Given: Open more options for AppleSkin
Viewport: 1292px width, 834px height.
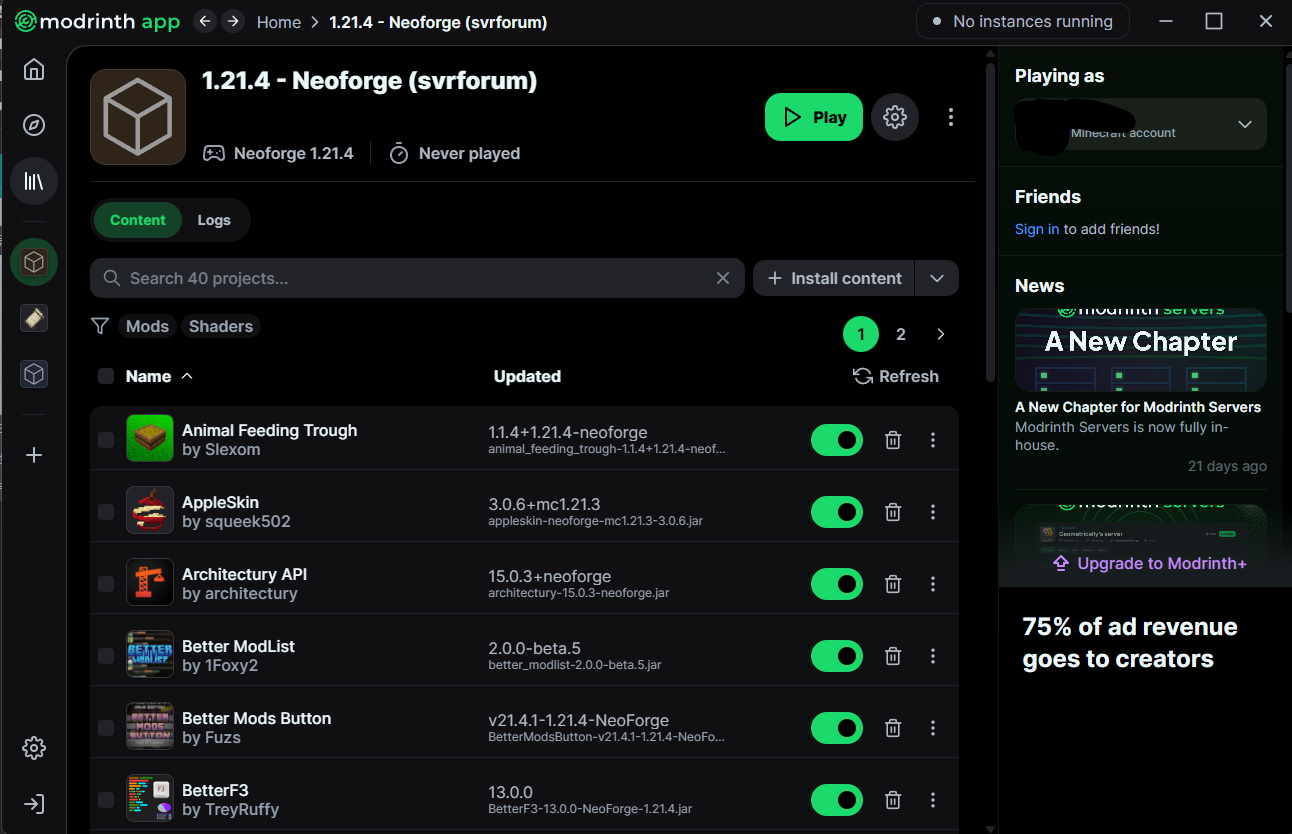Looking at the screenshot, I should pos(933,512).
